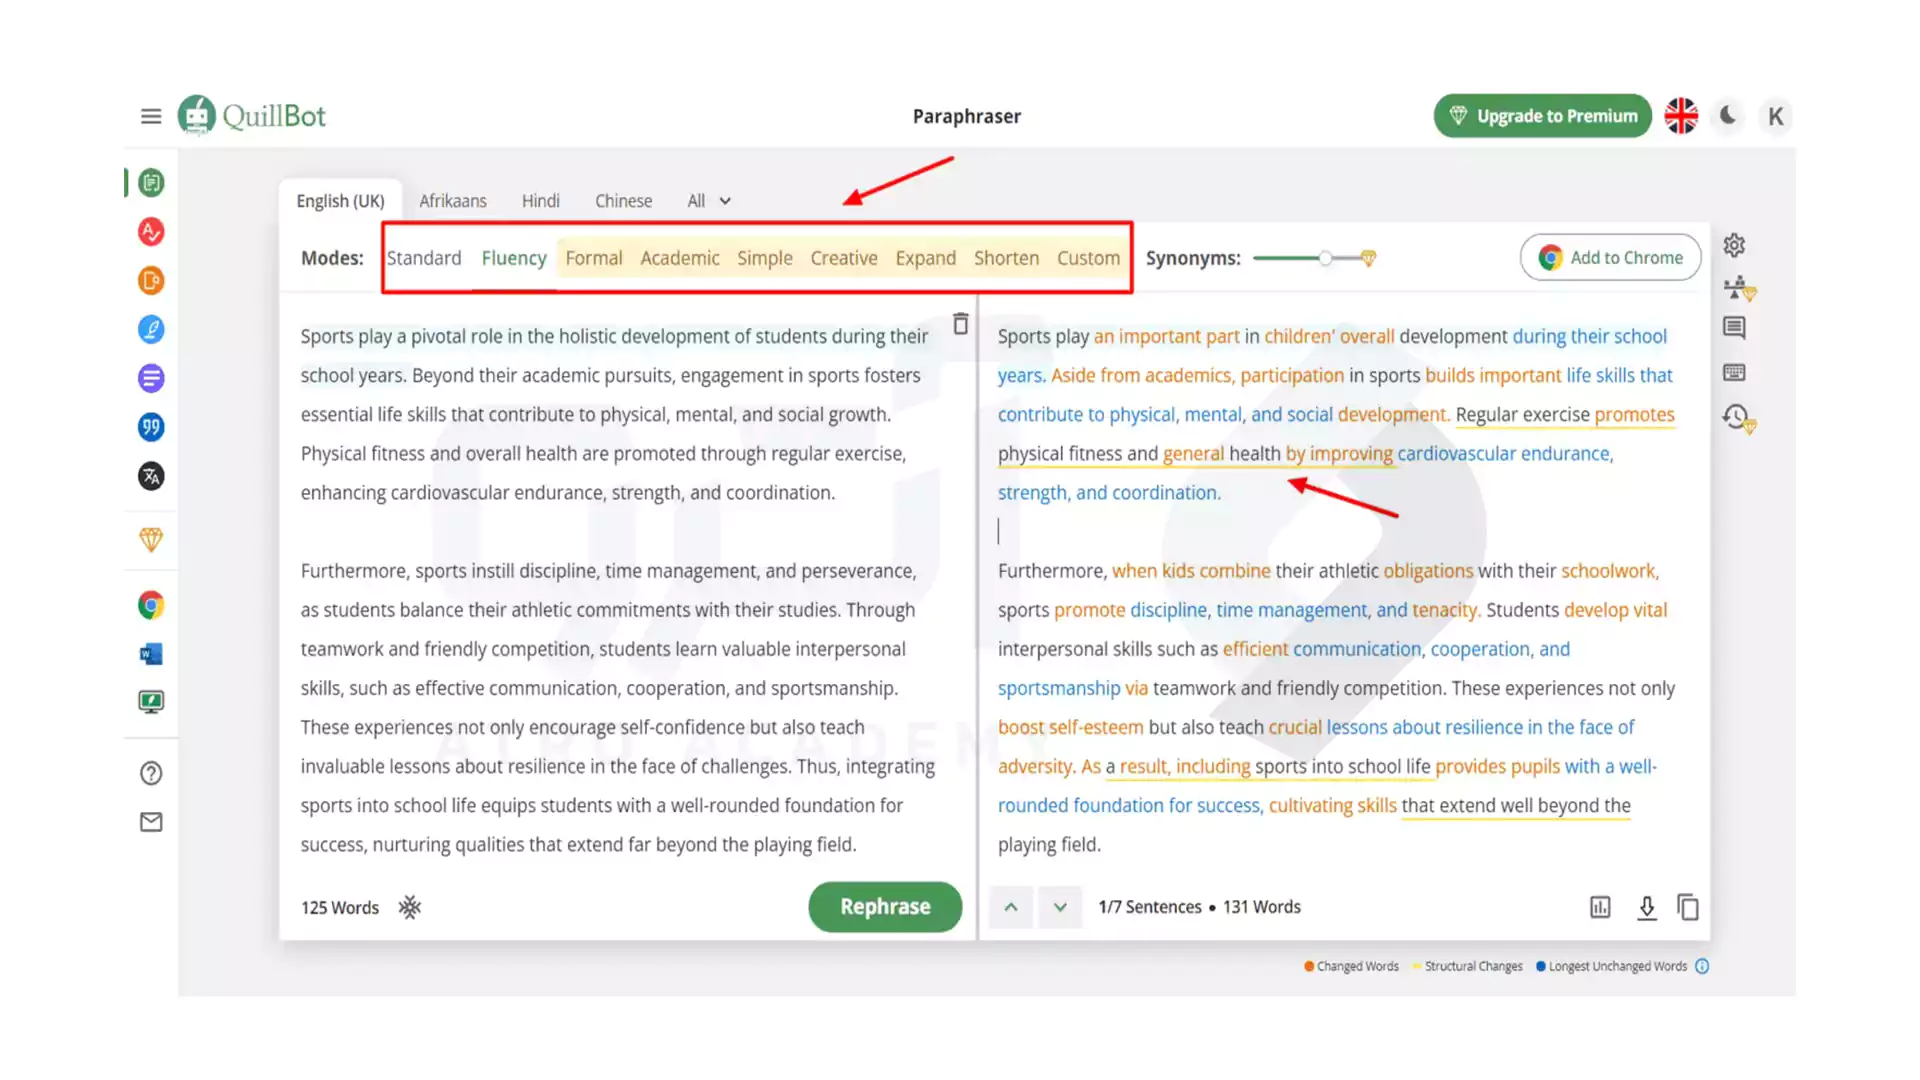Select the Simple mode
1920x1080 pixels.
point(765,258)
